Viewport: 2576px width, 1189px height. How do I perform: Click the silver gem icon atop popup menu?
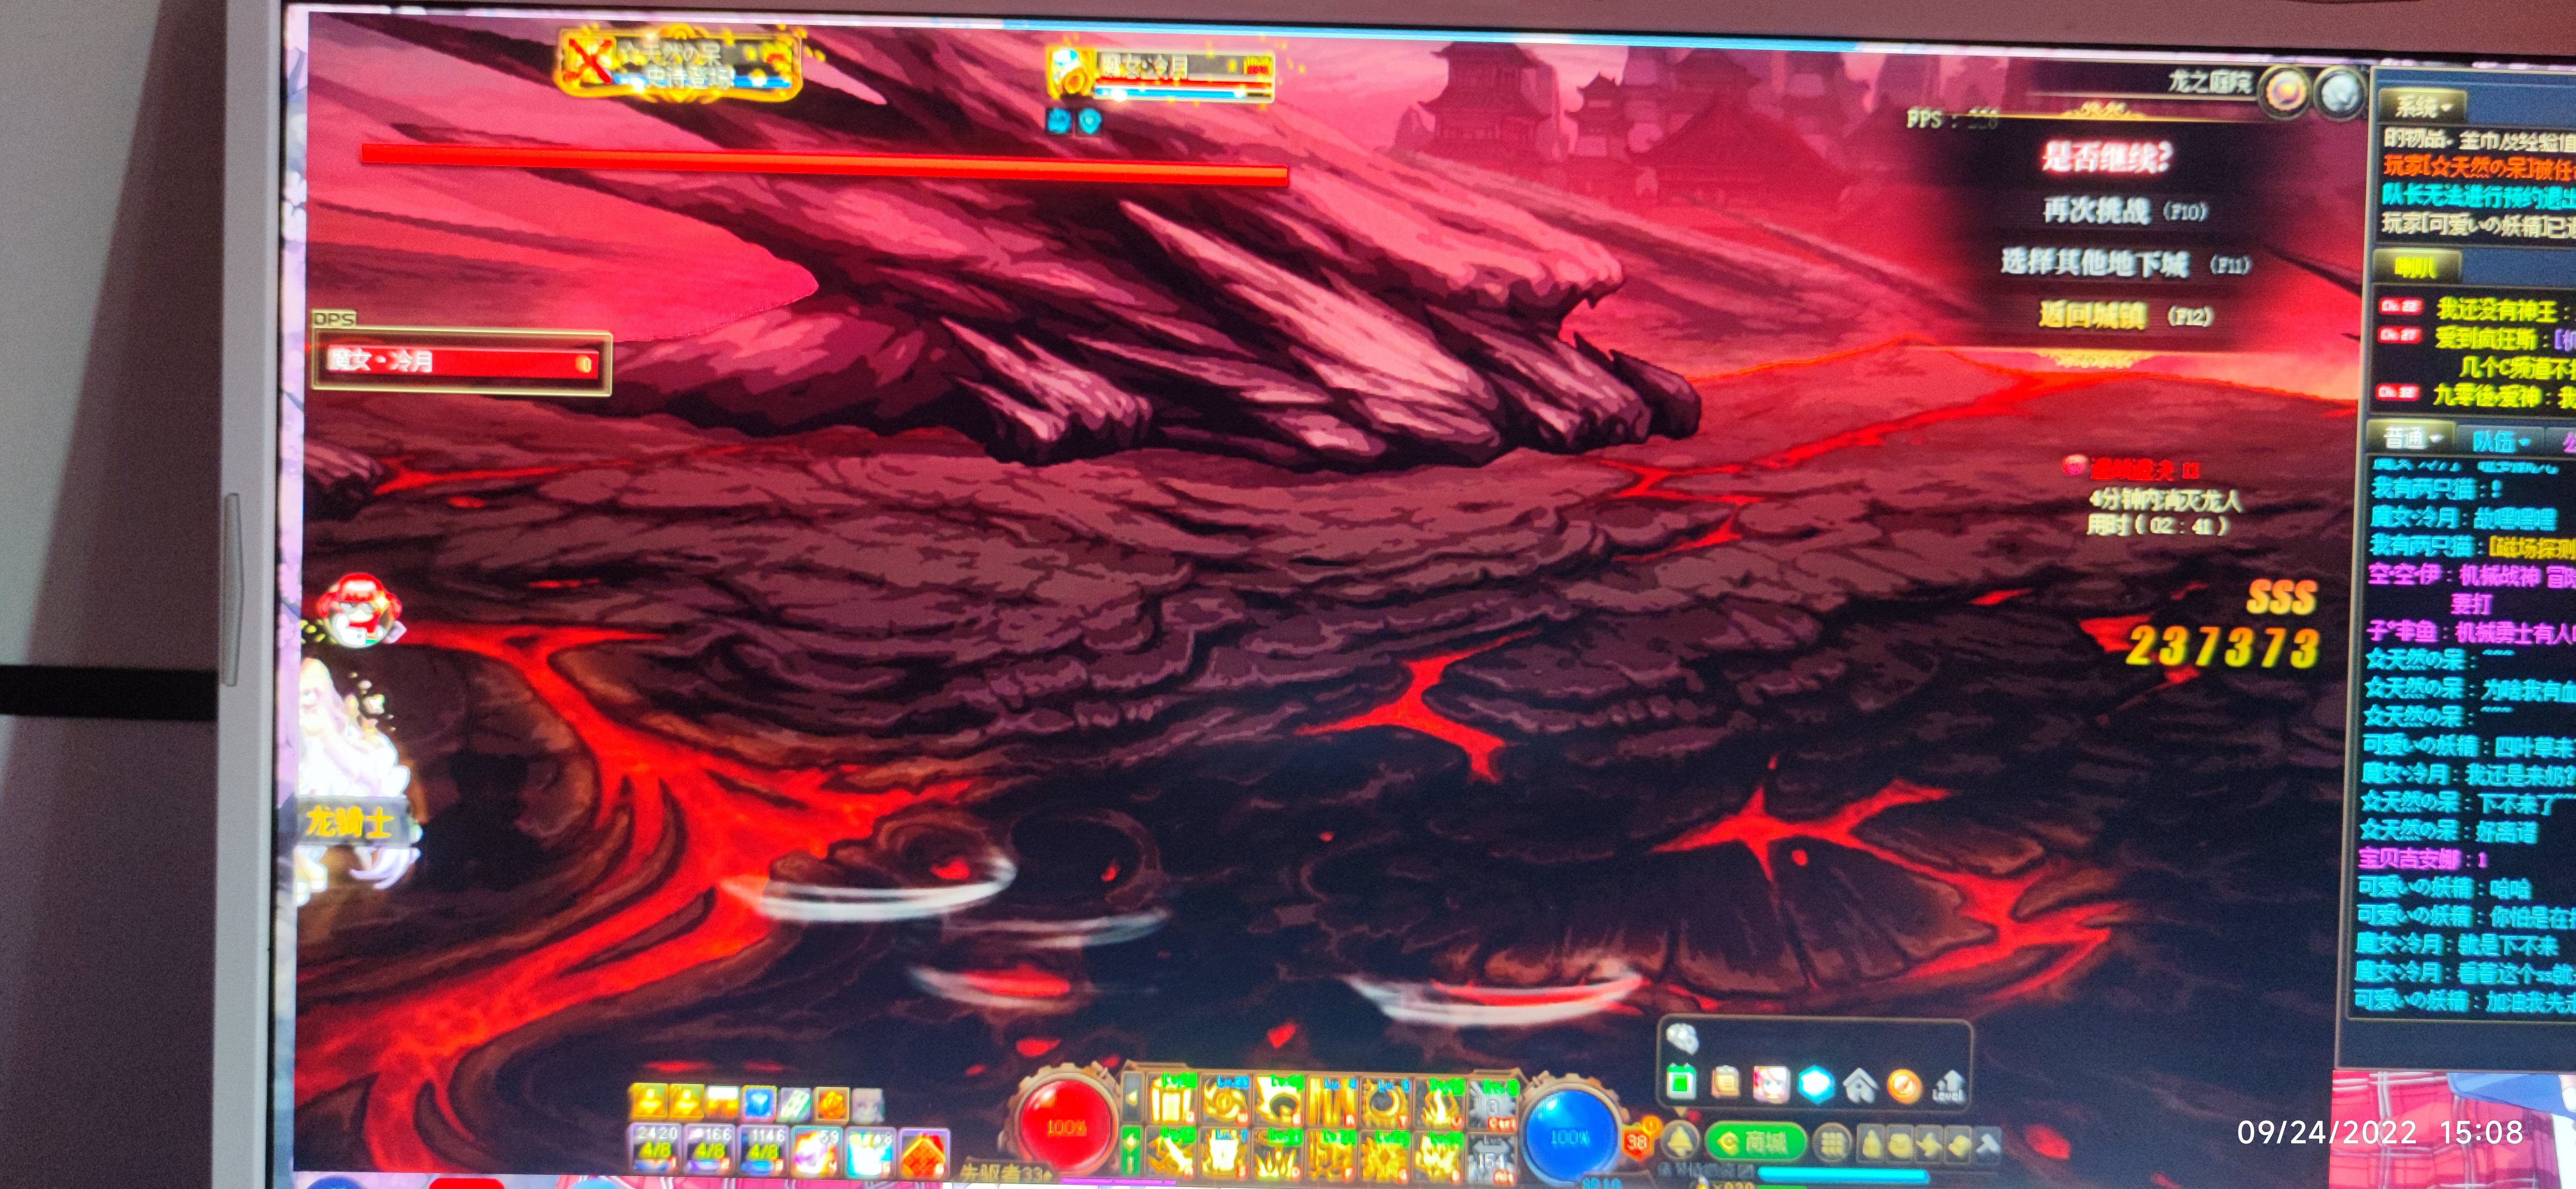coord(1682,1040)
